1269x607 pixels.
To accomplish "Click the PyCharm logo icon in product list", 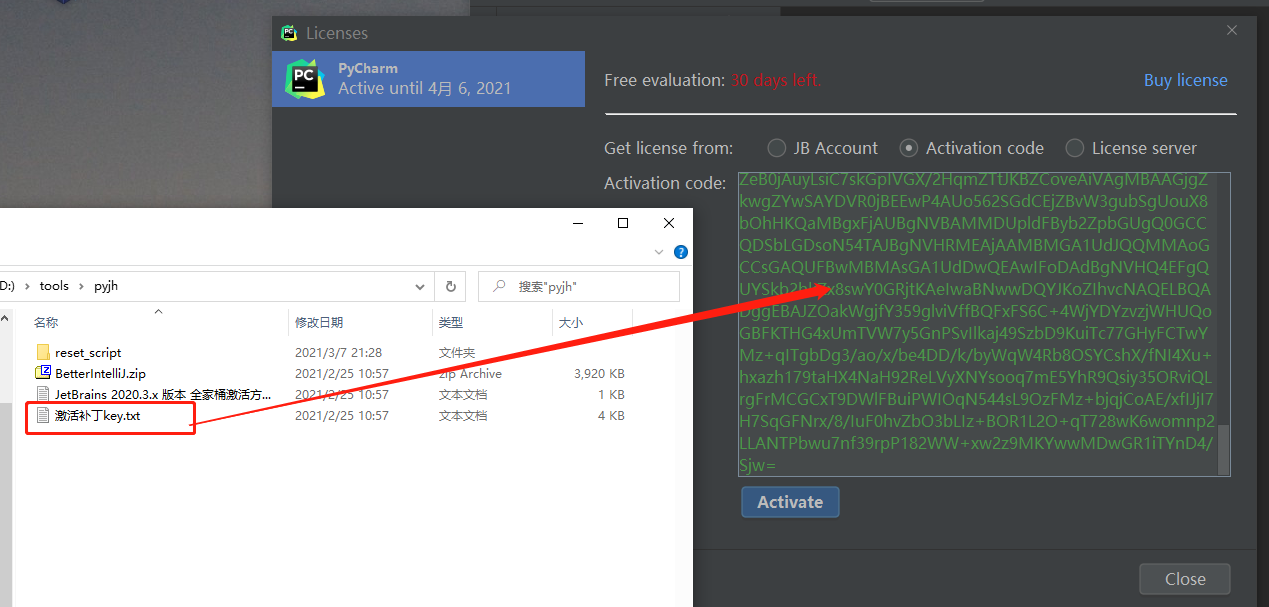I will click(304, 79).
